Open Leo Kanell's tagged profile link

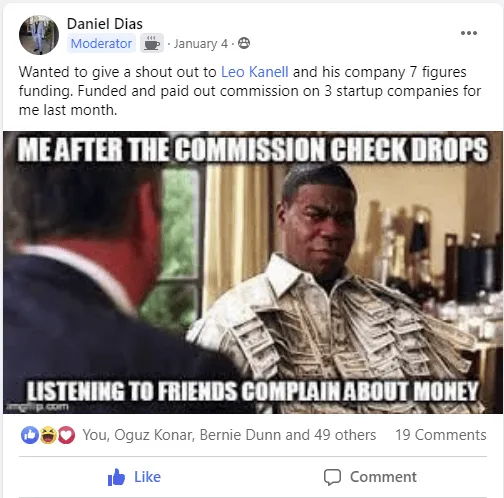click(255, 72)
